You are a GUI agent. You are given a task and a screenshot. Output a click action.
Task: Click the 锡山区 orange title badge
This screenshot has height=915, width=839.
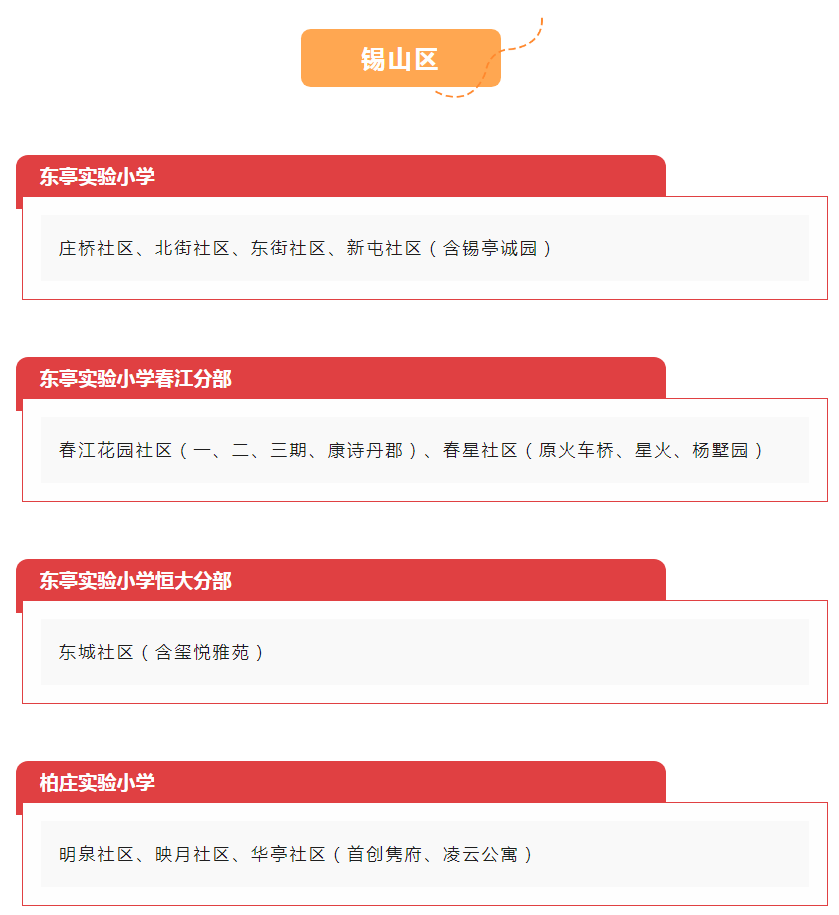400,58
